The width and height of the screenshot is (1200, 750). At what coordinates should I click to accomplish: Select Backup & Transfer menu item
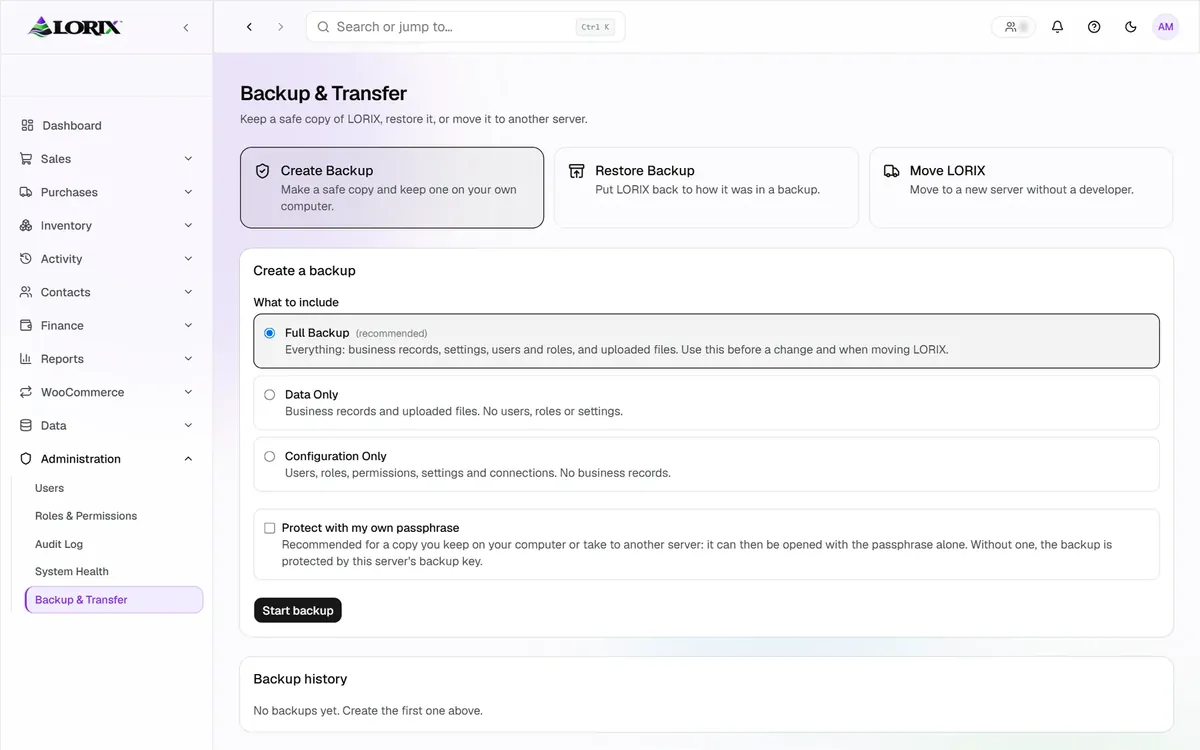[x=114, y=600]
